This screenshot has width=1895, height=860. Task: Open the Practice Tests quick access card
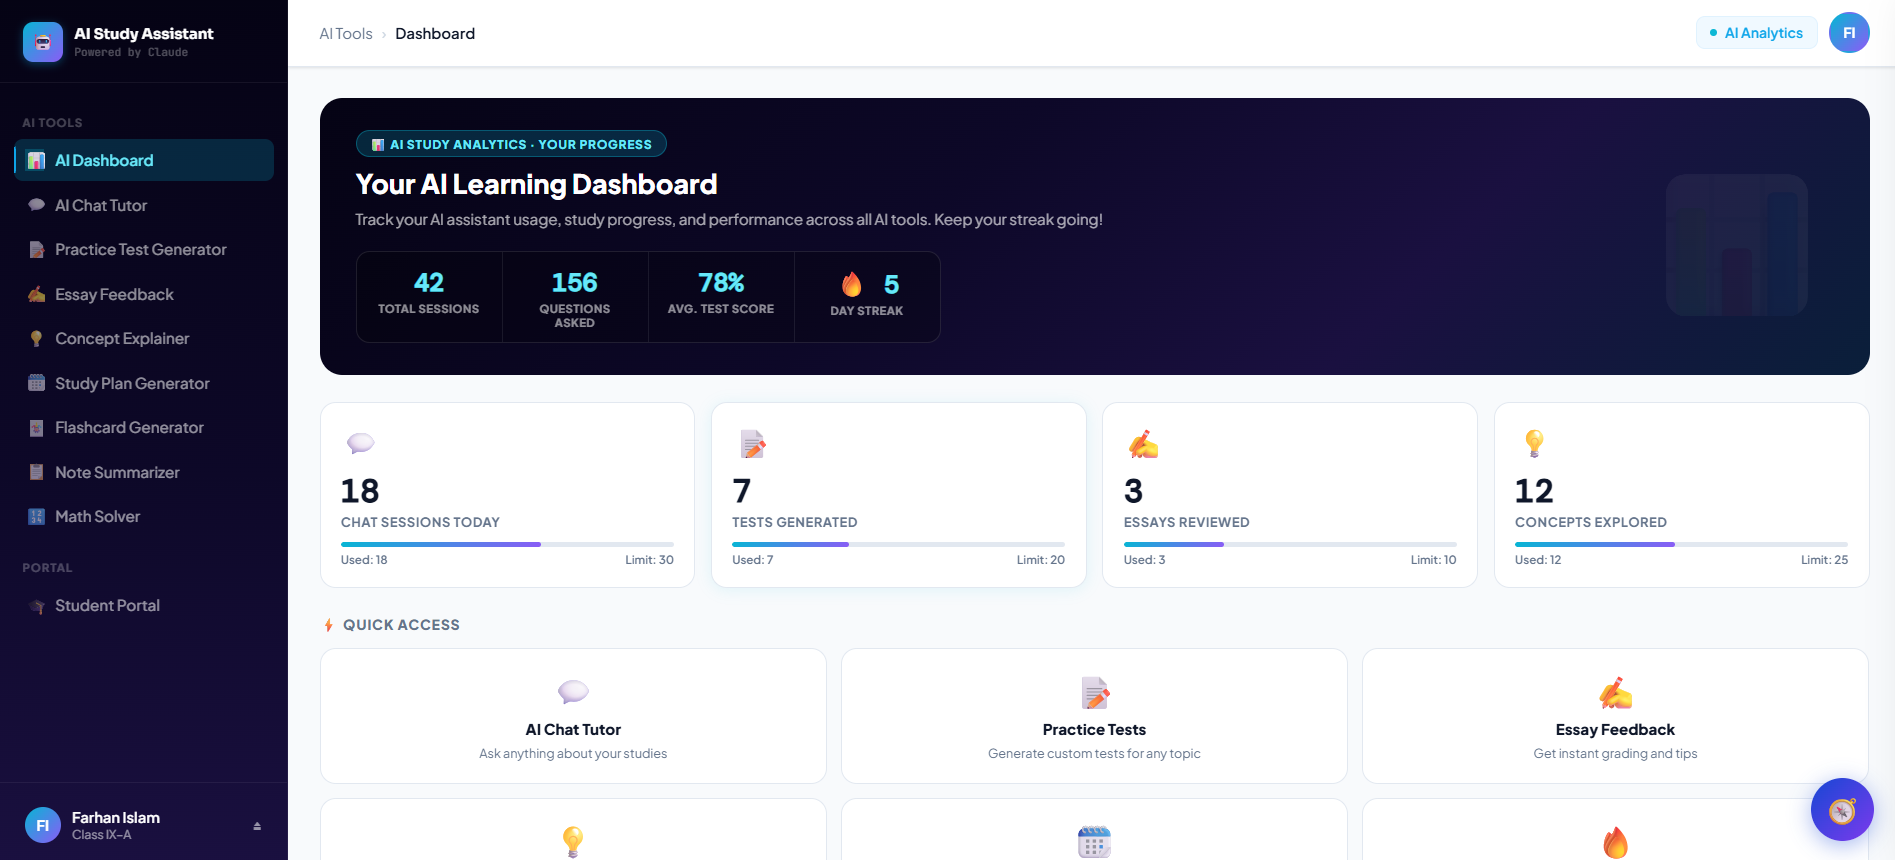pos(1094,716)
